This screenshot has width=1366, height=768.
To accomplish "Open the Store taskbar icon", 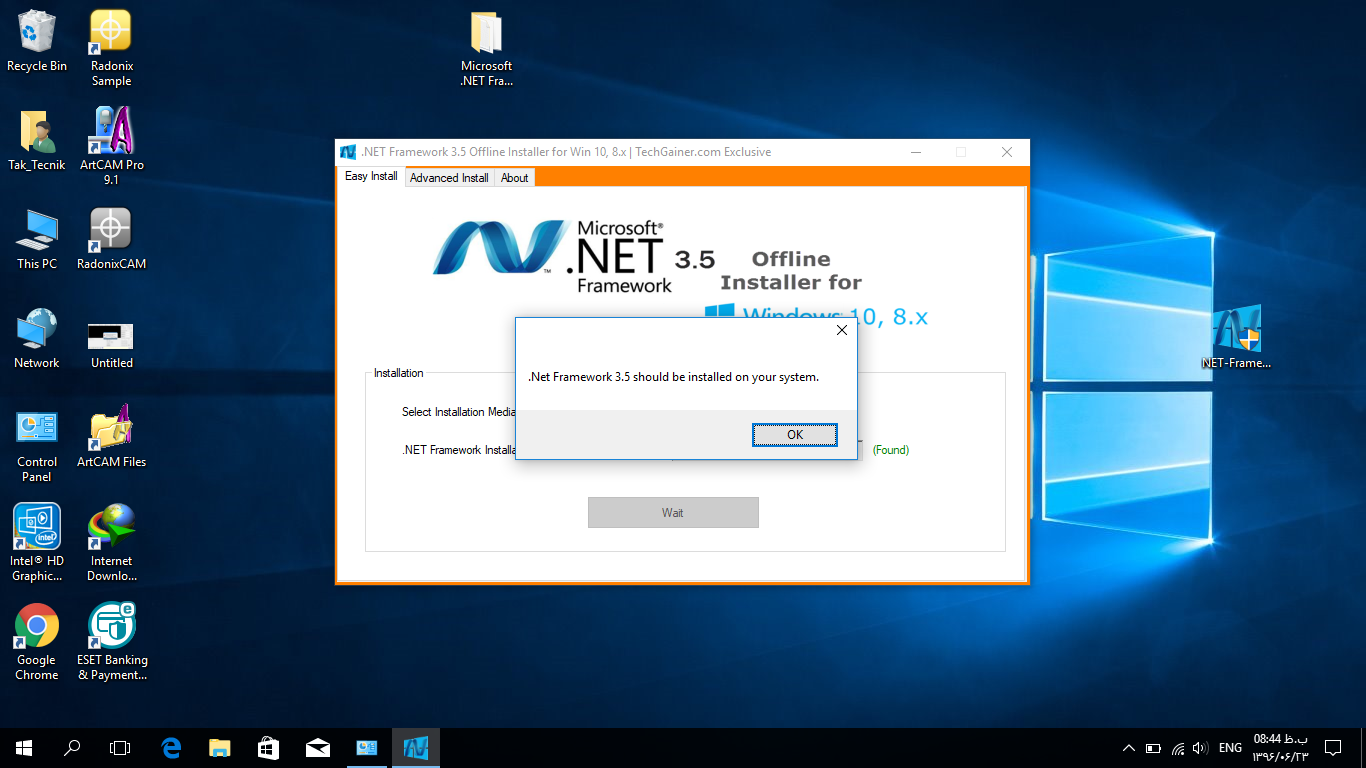I will click(x=268, y=747).
